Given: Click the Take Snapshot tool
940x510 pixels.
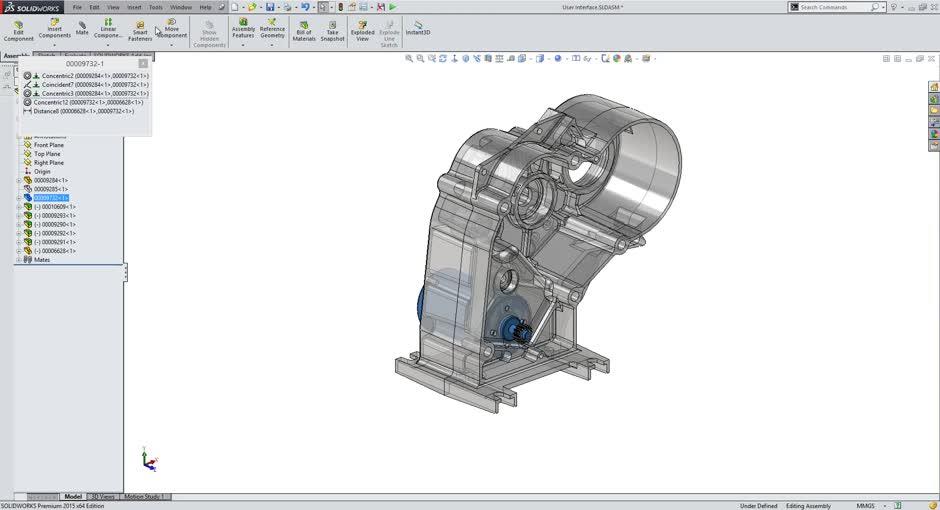Looking at the screenshot, I should pos(332,30).
